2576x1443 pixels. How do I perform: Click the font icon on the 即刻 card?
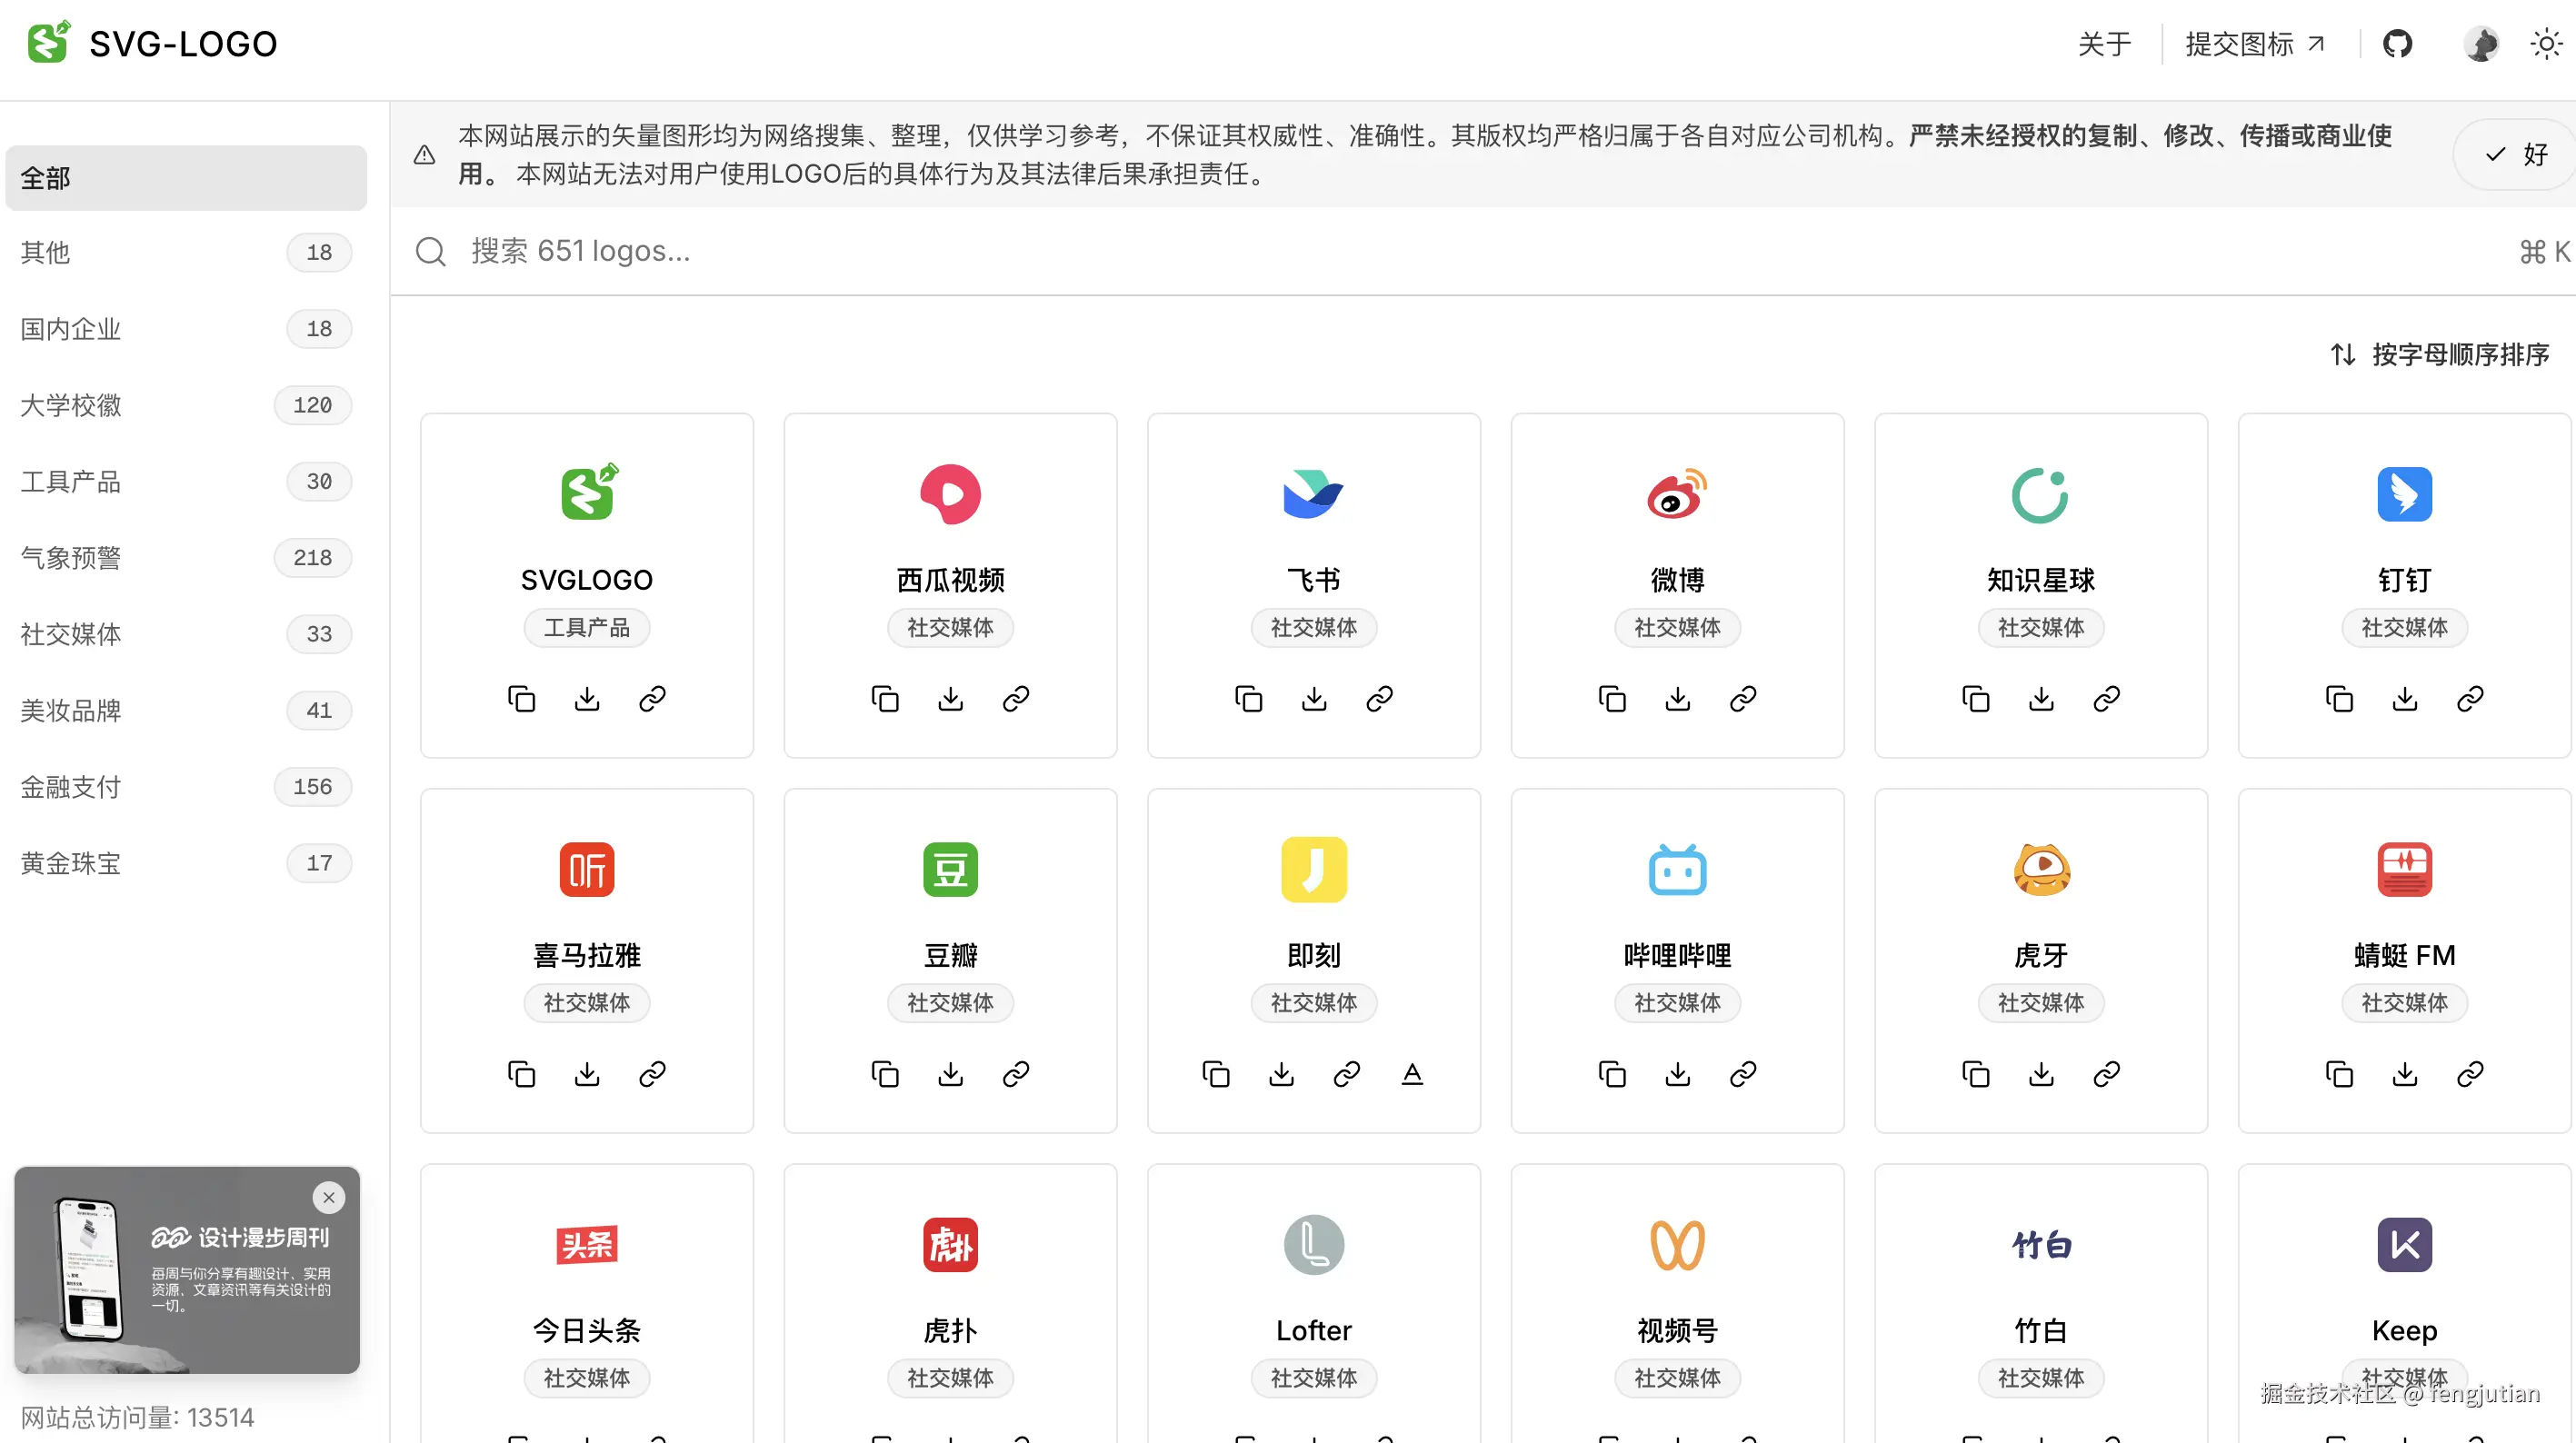pos(1412,1073)
